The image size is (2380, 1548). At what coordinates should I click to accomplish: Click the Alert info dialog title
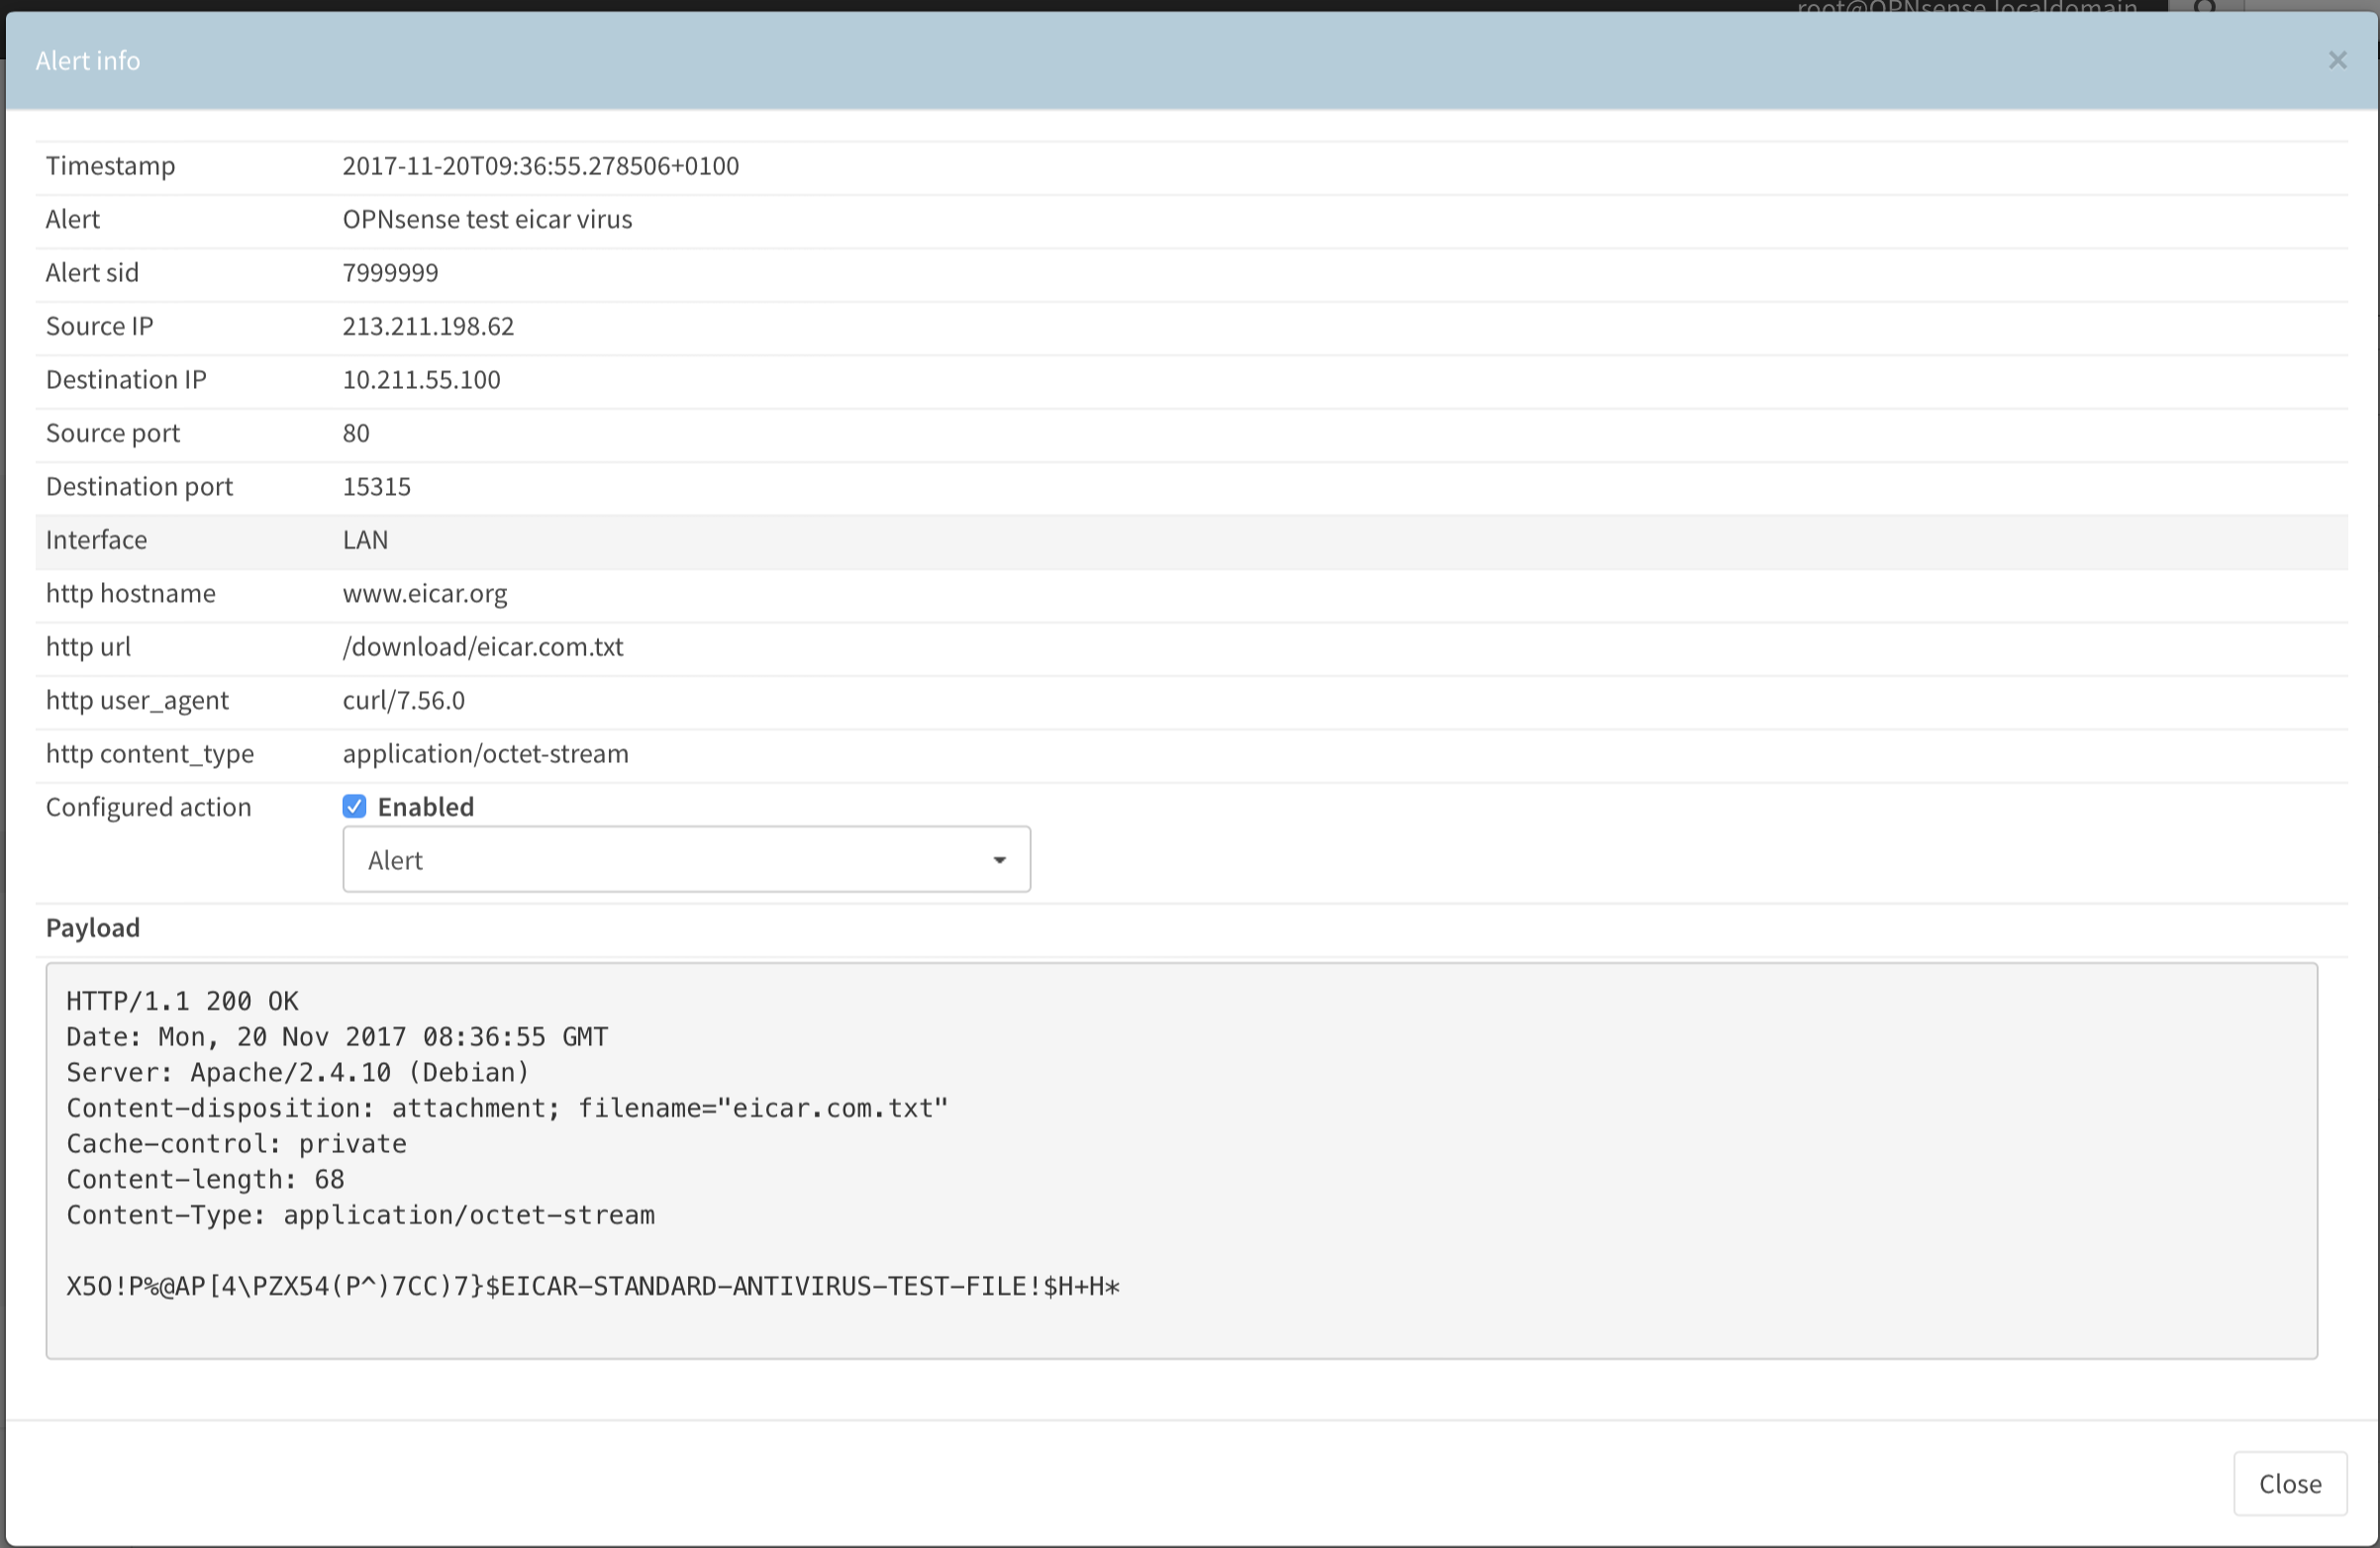88,61
